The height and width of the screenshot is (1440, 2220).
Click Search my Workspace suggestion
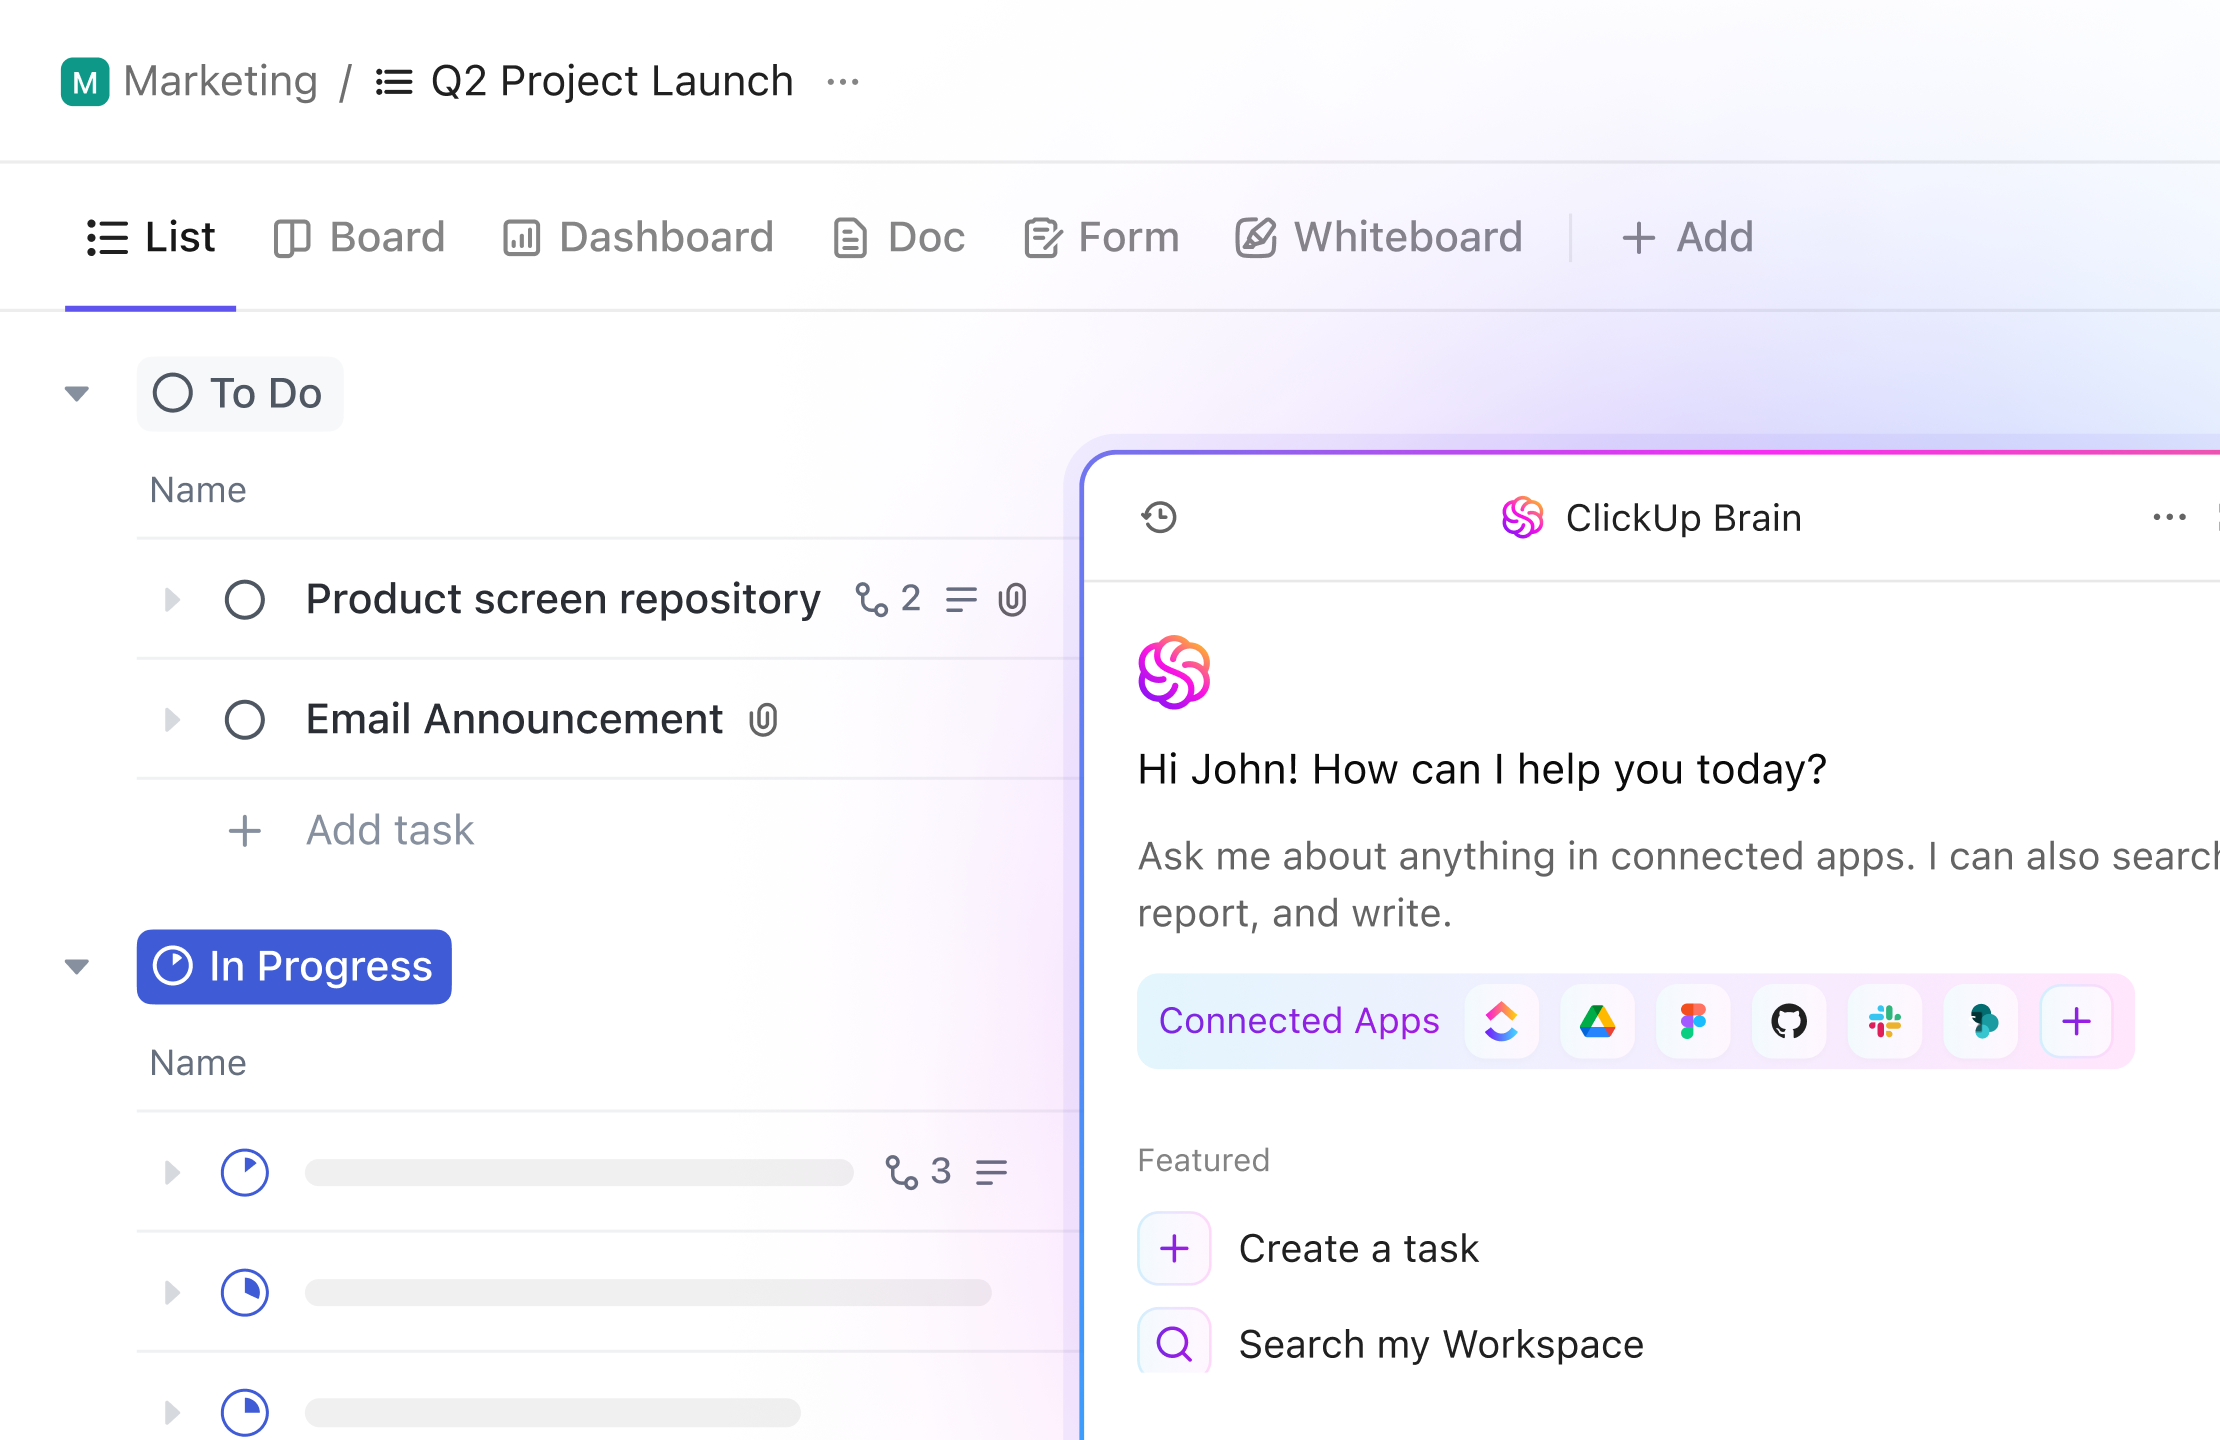pyautogui.click(x=1441, y=1344)
